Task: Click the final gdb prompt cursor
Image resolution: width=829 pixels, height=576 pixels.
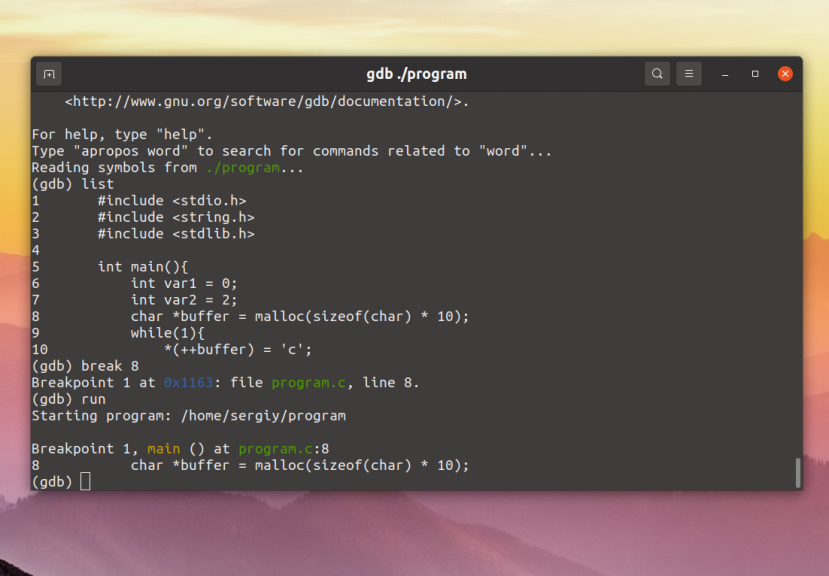Action: 85,482
